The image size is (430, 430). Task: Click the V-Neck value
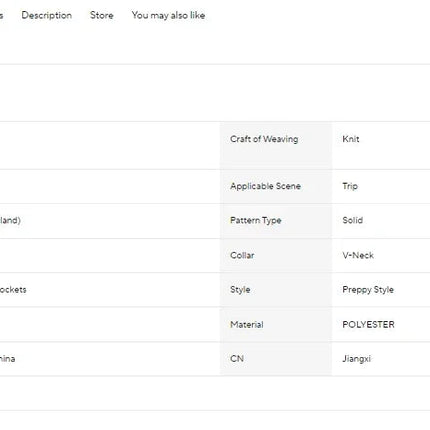pyautogui.click(x=358, y=255)
